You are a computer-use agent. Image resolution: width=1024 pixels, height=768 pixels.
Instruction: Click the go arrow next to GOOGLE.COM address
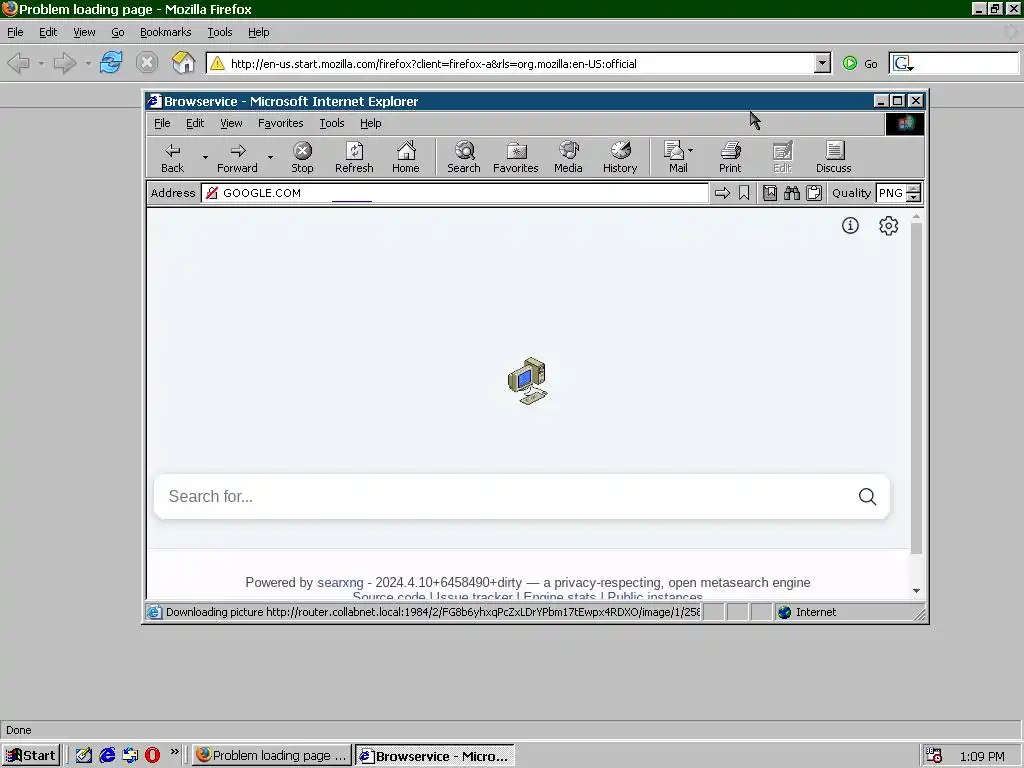pos(722,193)
